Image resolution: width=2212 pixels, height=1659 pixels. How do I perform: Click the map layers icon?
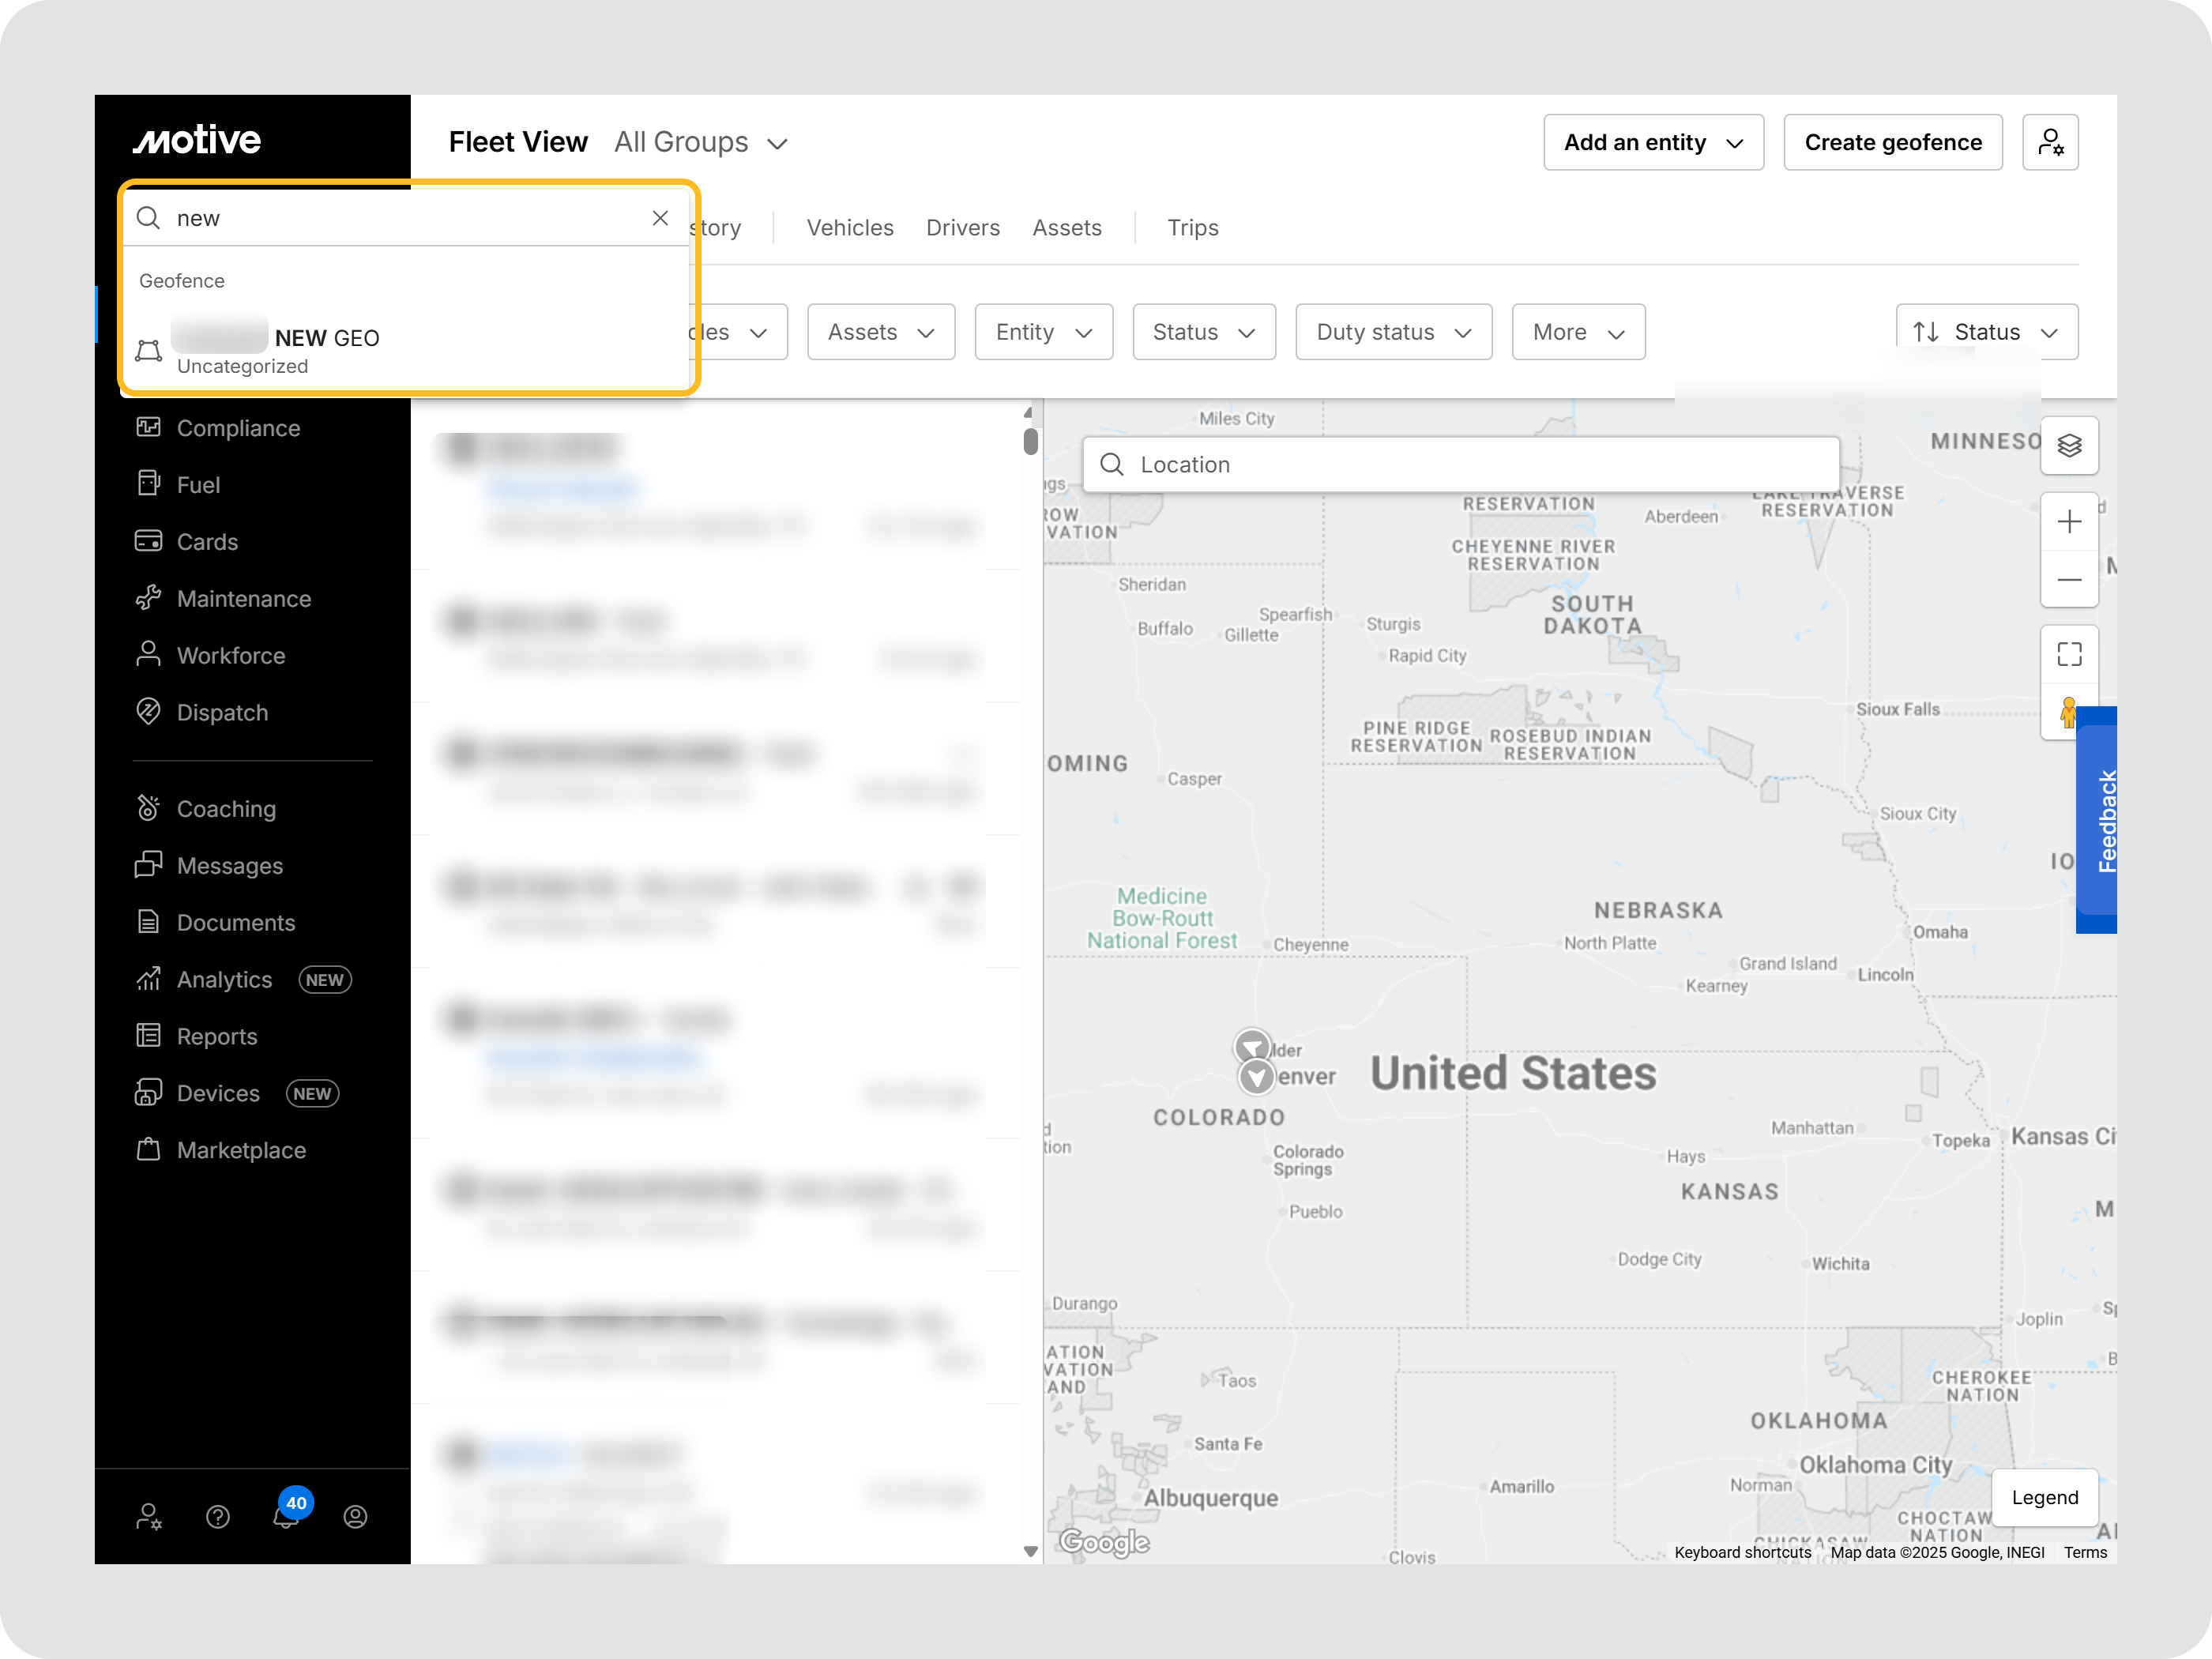tap(2068, 445)
